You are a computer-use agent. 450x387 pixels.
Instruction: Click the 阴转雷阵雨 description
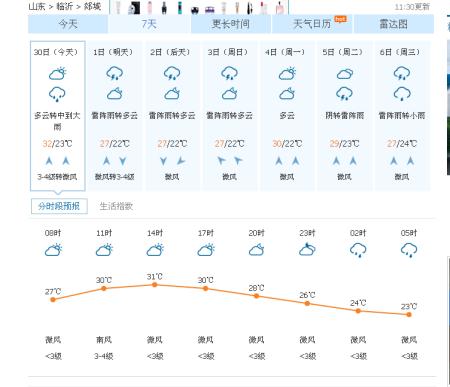tap(344, 116)
